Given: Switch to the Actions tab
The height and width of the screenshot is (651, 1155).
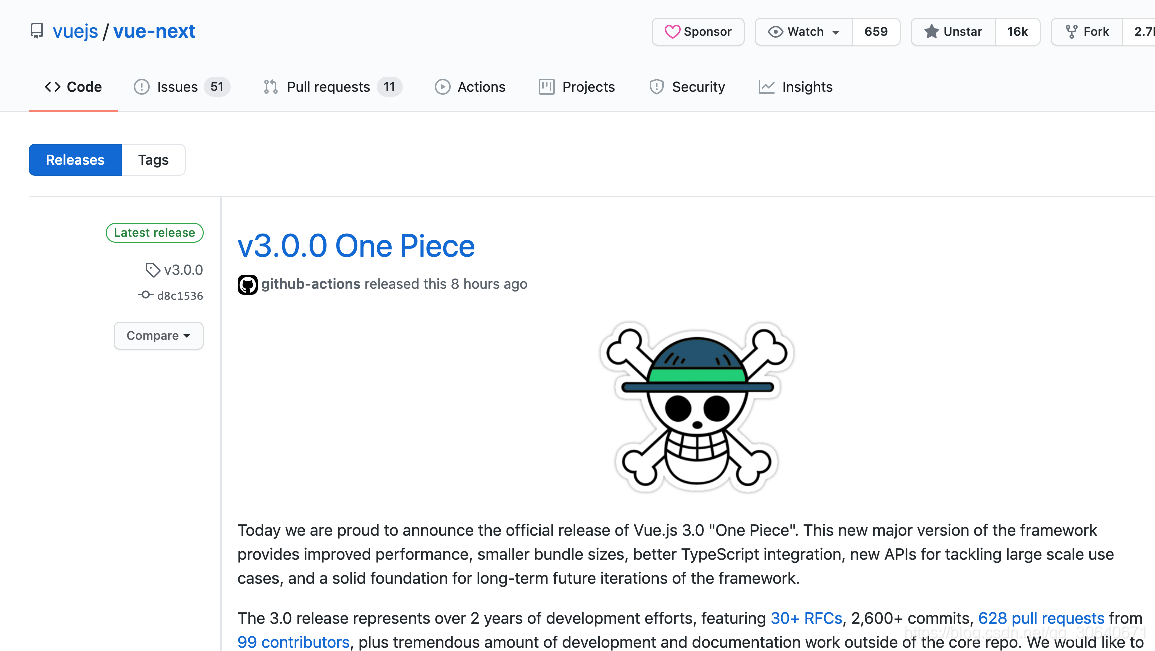Looking at the screenshot, I should pos(470,87).
